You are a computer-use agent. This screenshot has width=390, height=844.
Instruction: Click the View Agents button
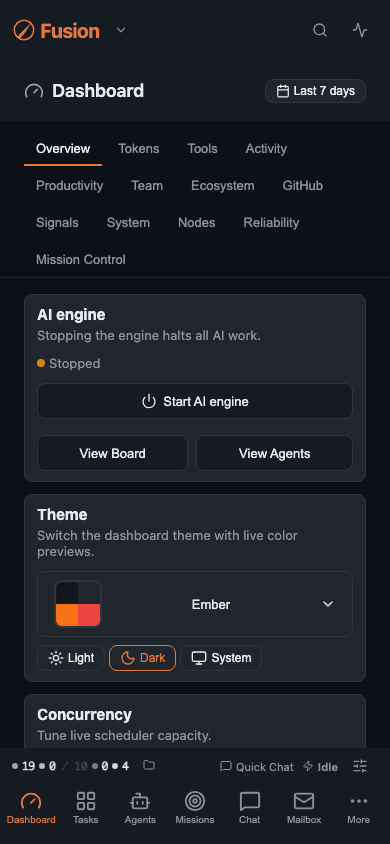coord(274,453)
